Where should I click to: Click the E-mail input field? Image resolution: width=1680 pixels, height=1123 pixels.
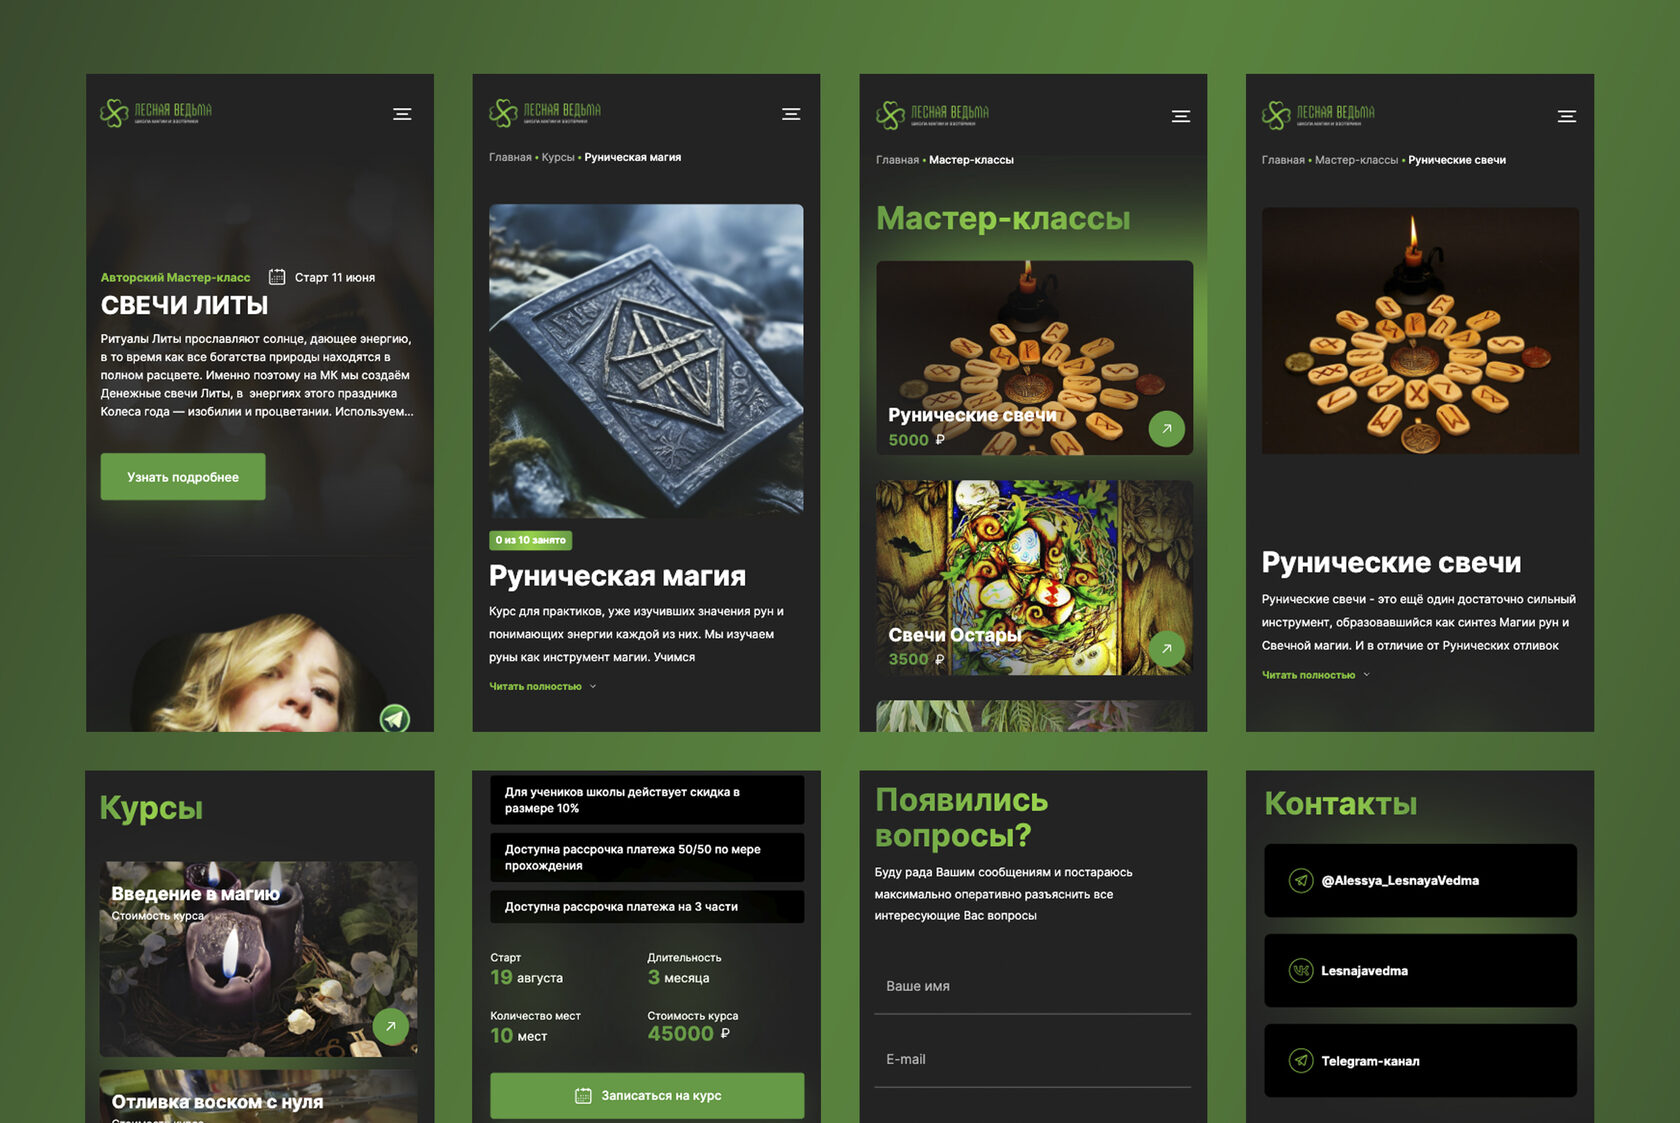coord(1032,1059)
